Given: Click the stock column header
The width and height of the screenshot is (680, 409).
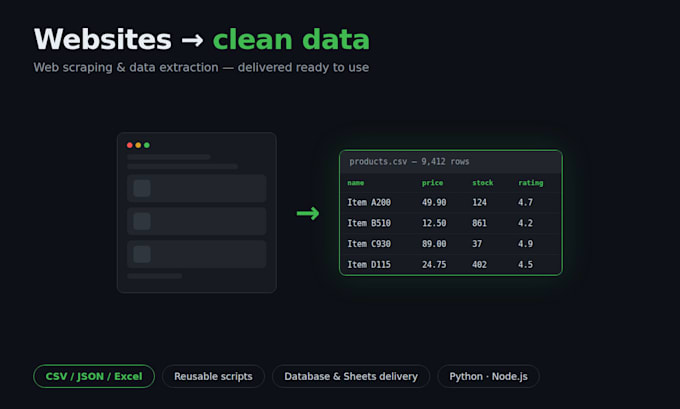Looking at the screenshot, I should pos(483,183).
